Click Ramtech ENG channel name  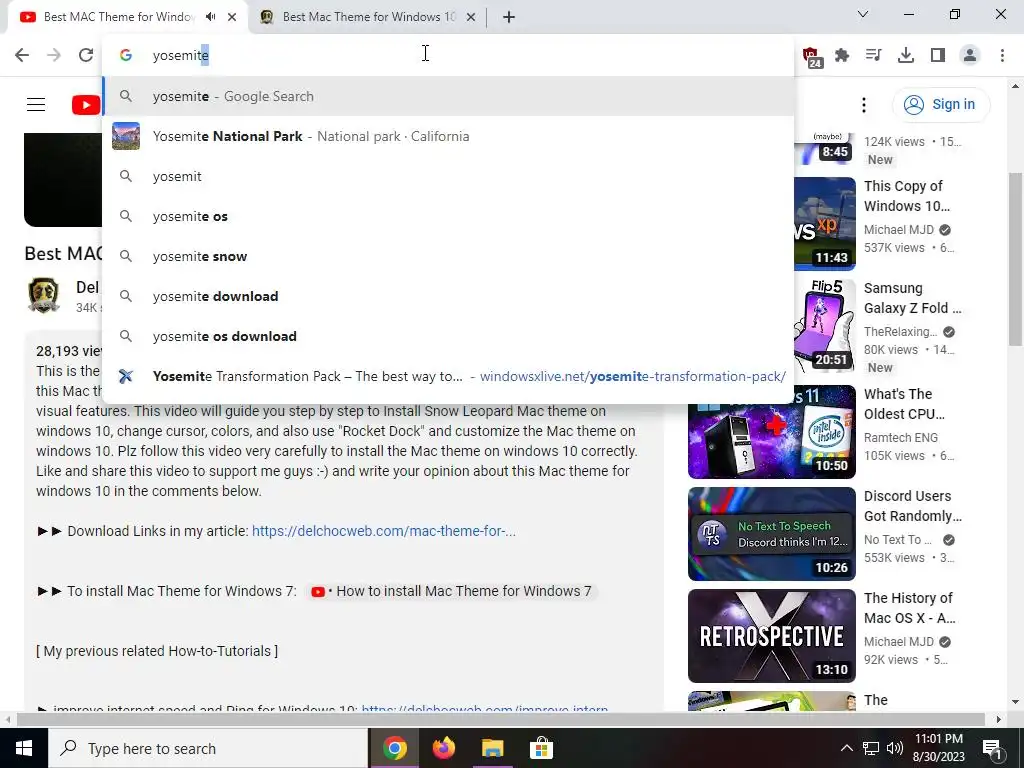(901, 438)
